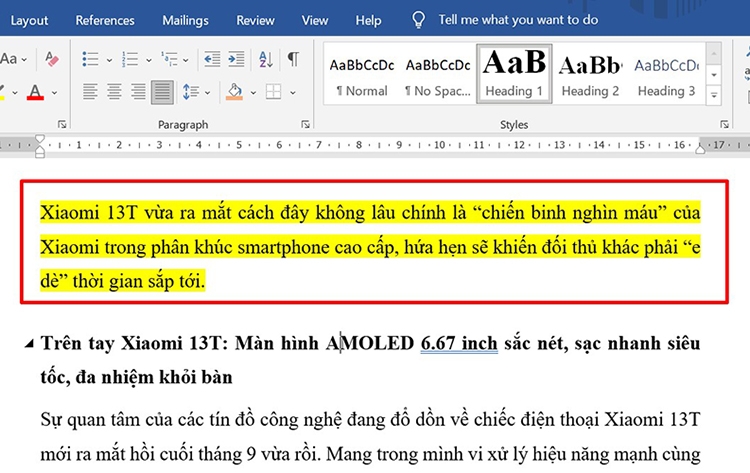
Task: Toggle Show/Hide paragraph marks
Action: (293, 59)
